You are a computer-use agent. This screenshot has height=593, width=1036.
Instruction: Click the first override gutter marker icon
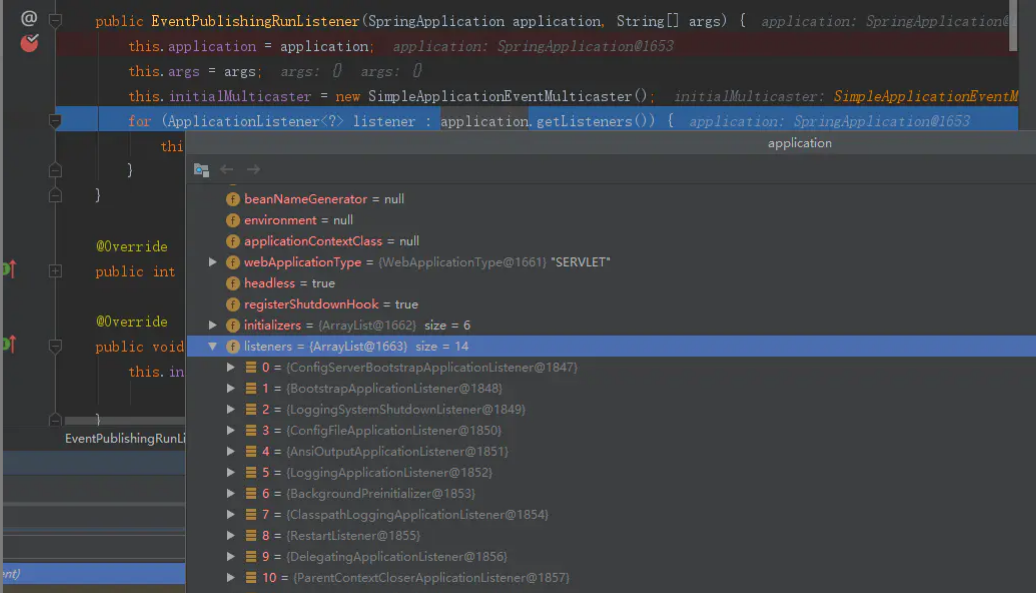point(9,269)
